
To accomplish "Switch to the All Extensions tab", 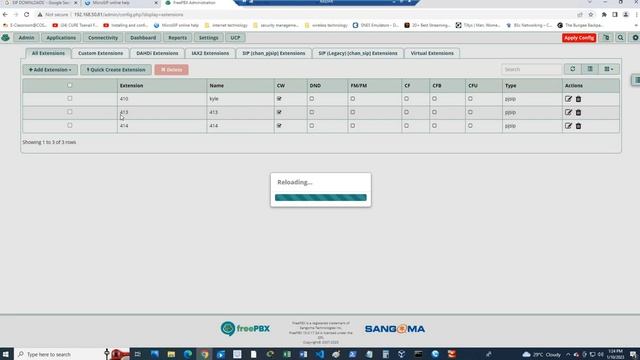I will point(48,53).
